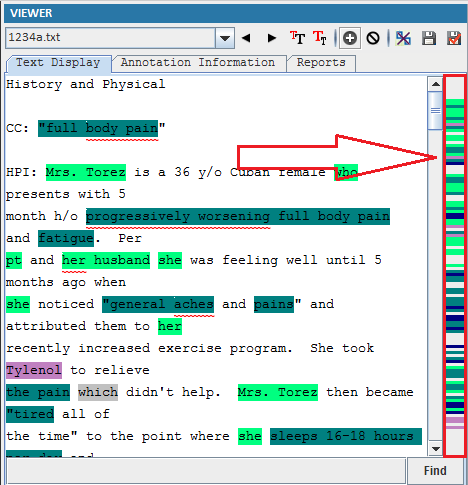Open the Reports tab
The width and height of the screenshot is (468, 485).
[321, 63]
